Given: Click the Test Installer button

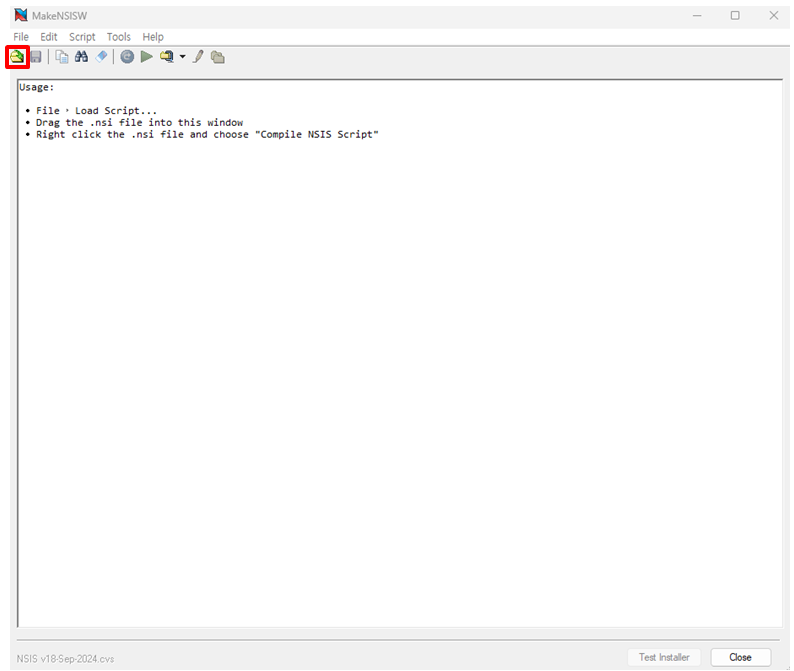Looking at the screenshot, I should [664, 657].
